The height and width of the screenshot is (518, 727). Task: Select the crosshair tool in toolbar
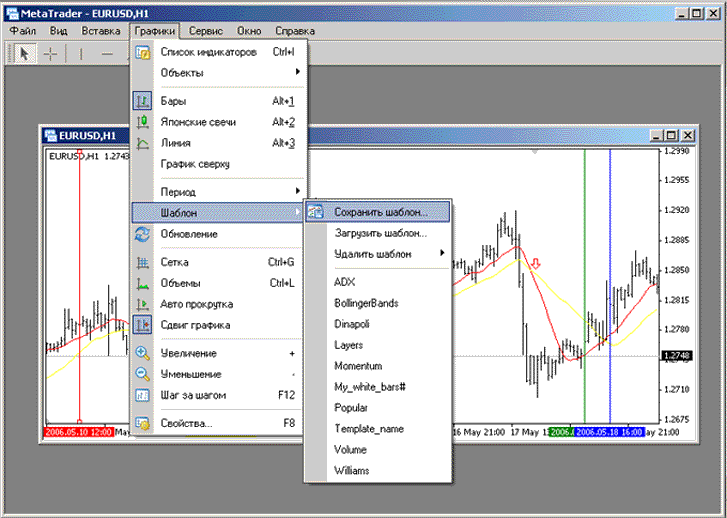50,54
